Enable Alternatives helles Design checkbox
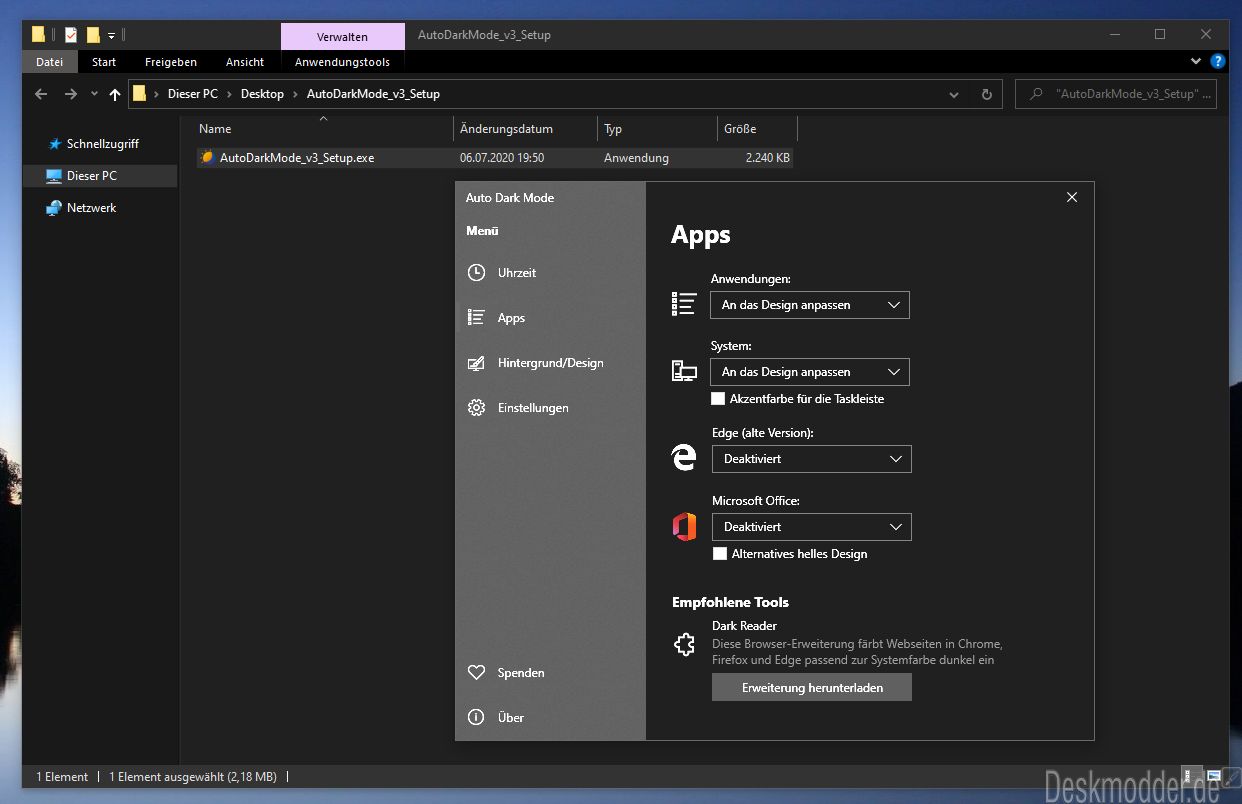 point(720,554)
